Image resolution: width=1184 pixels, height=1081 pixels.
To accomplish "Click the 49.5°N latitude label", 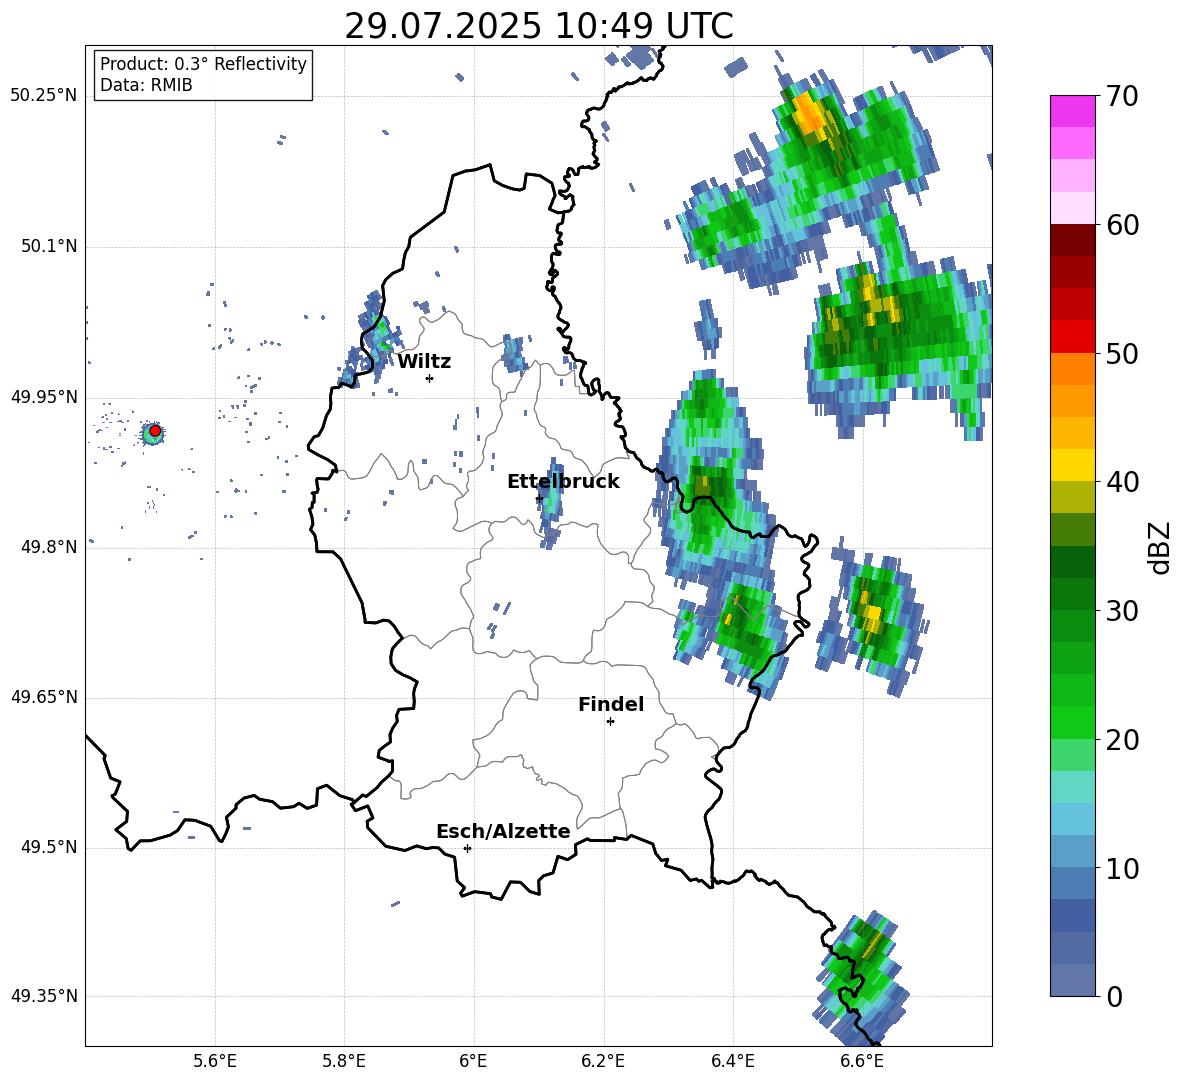I will [48, 847].
